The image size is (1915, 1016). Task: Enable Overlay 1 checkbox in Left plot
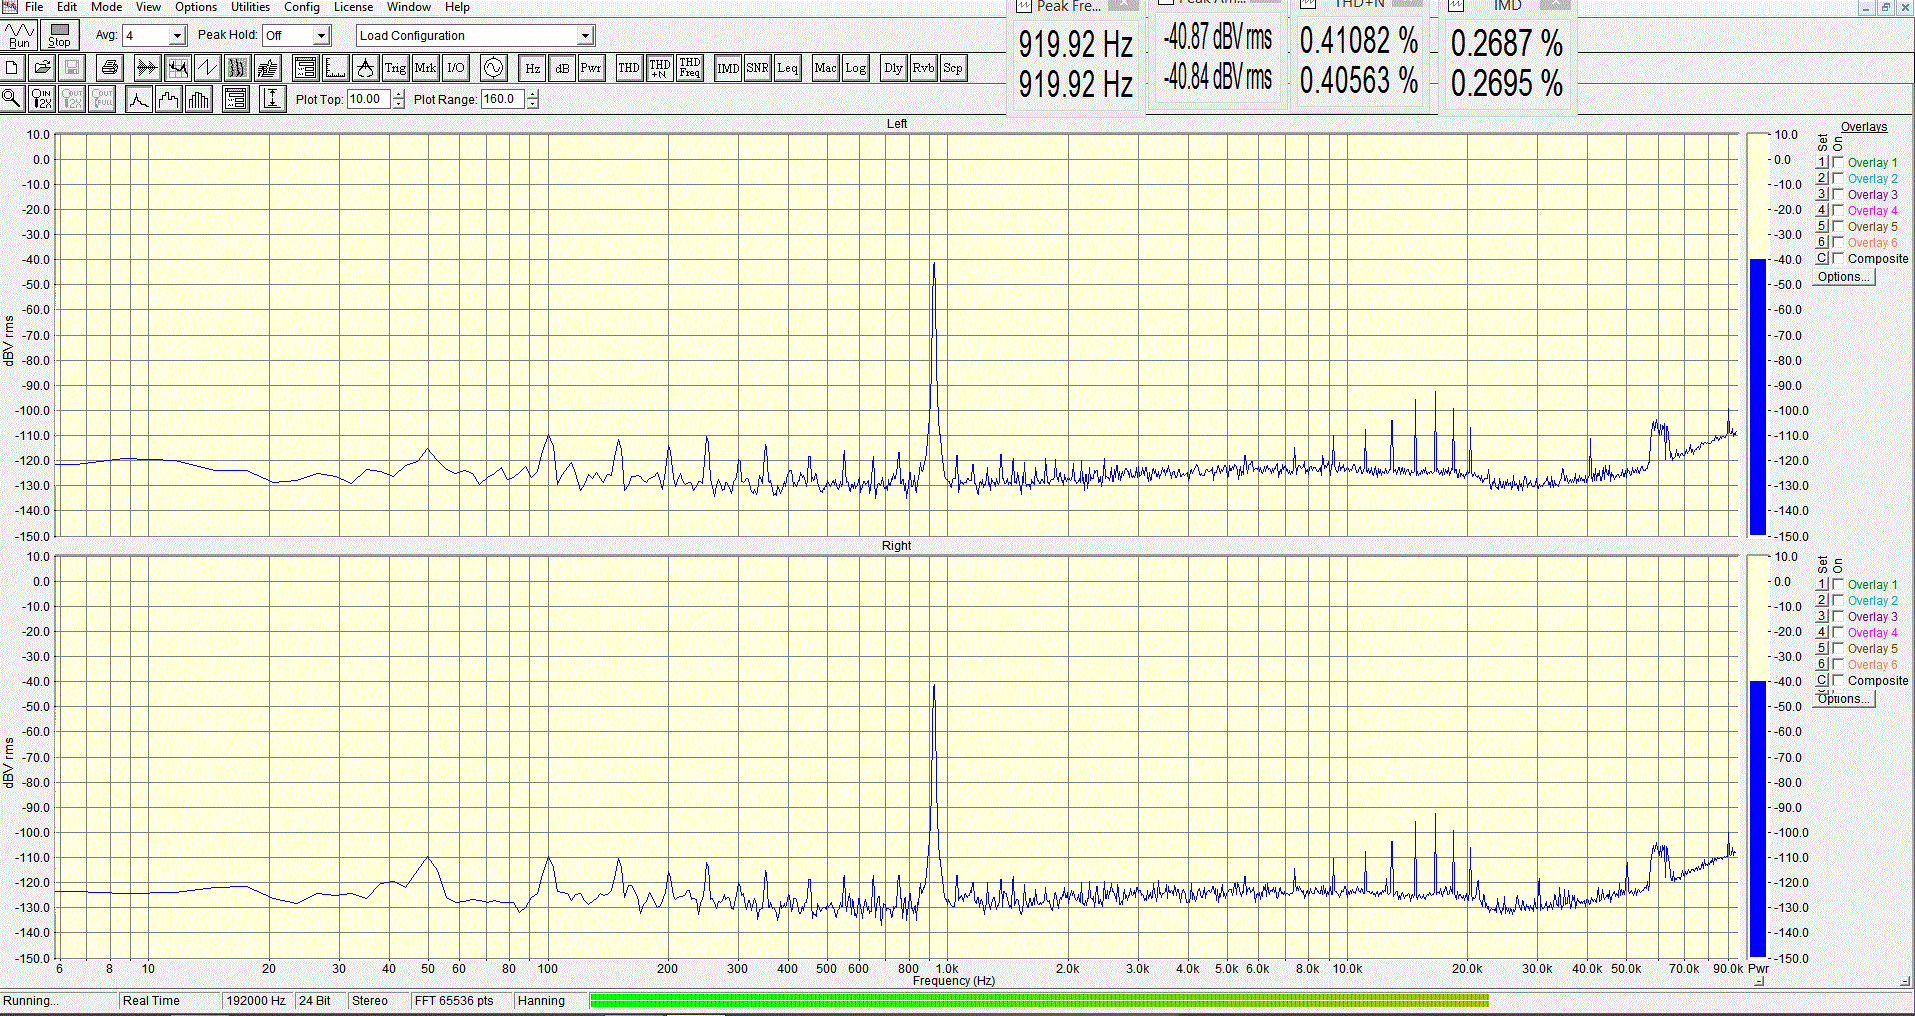click(1838, 163)
